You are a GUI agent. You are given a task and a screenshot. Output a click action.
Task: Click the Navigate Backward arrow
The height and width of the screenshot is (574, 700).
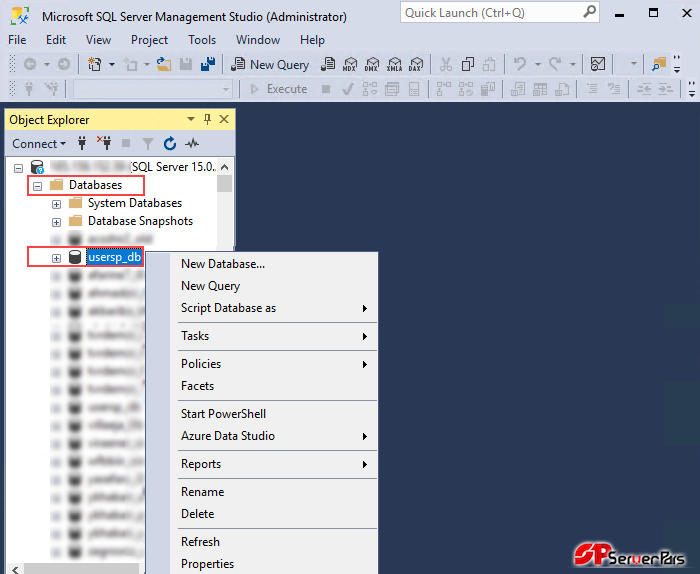tap(30, 65)
